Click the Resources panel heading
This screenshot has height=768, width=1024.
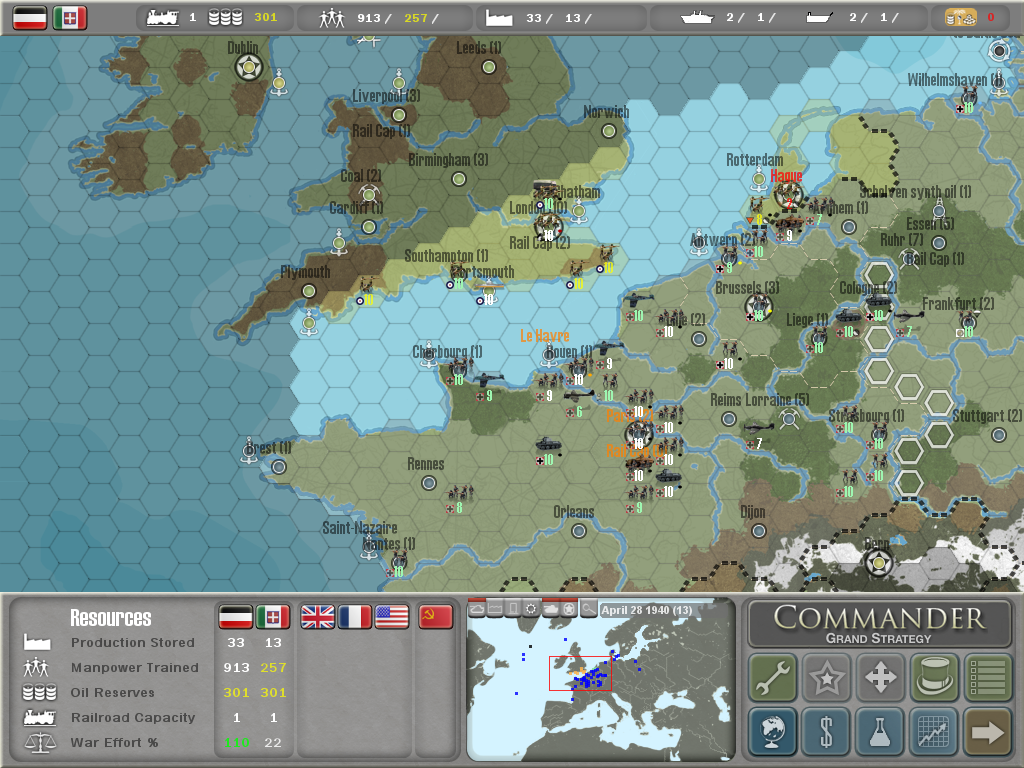click(x=110, y=618)
